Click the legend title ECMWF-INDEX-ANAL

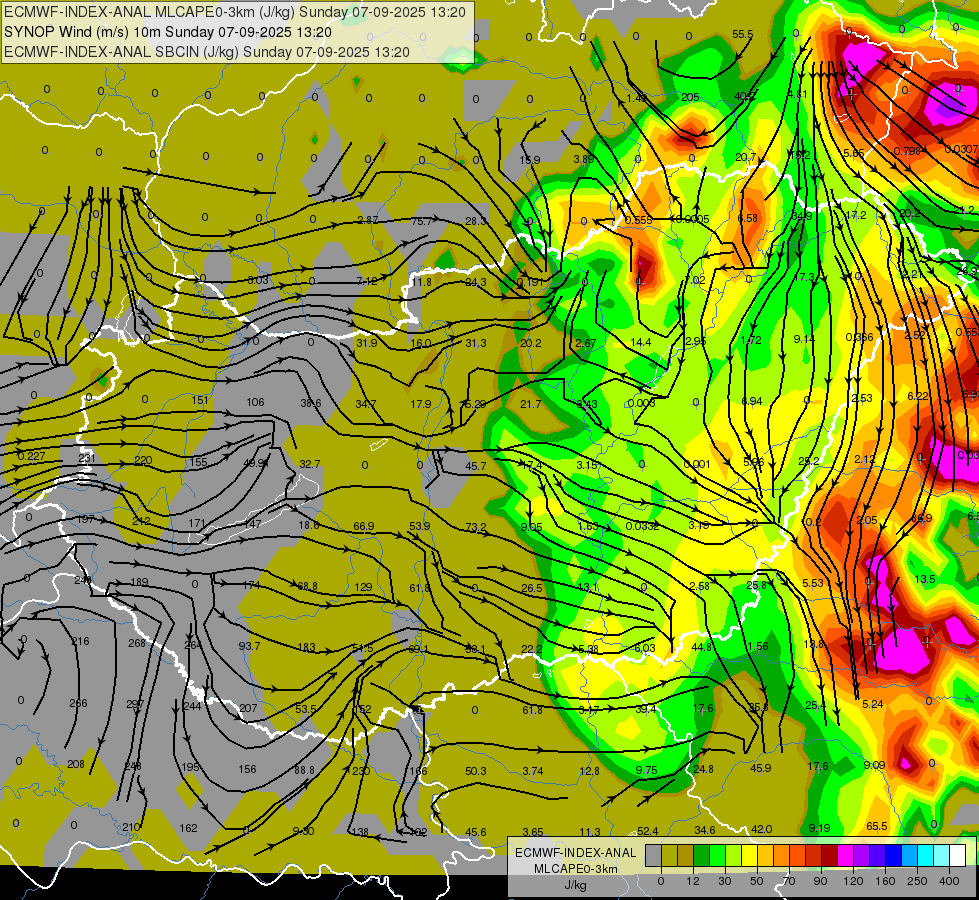575,853
